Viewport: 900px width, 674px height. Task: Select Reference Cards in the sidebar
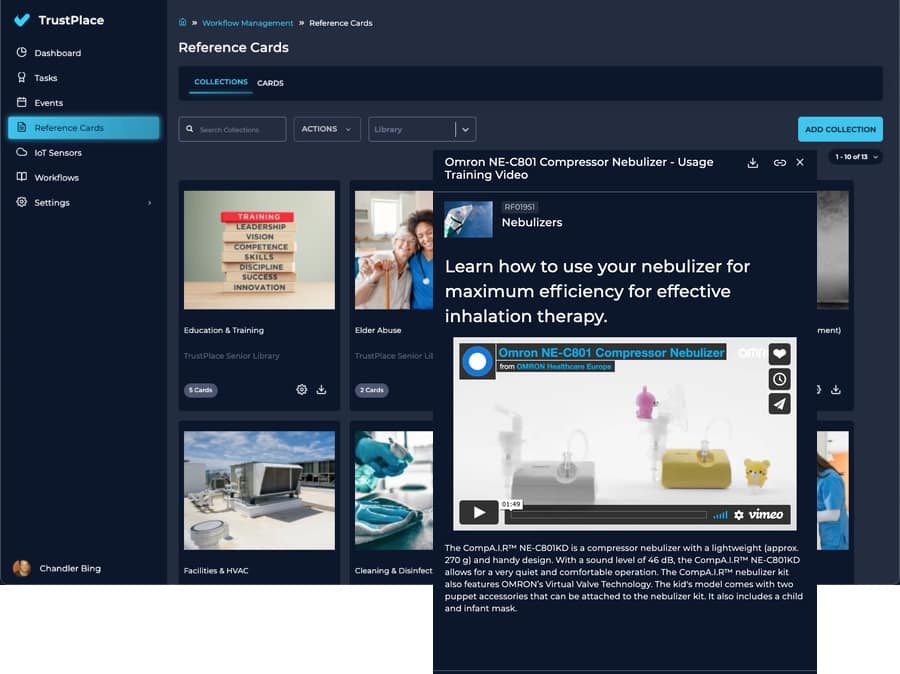click(x=84, y=127)
